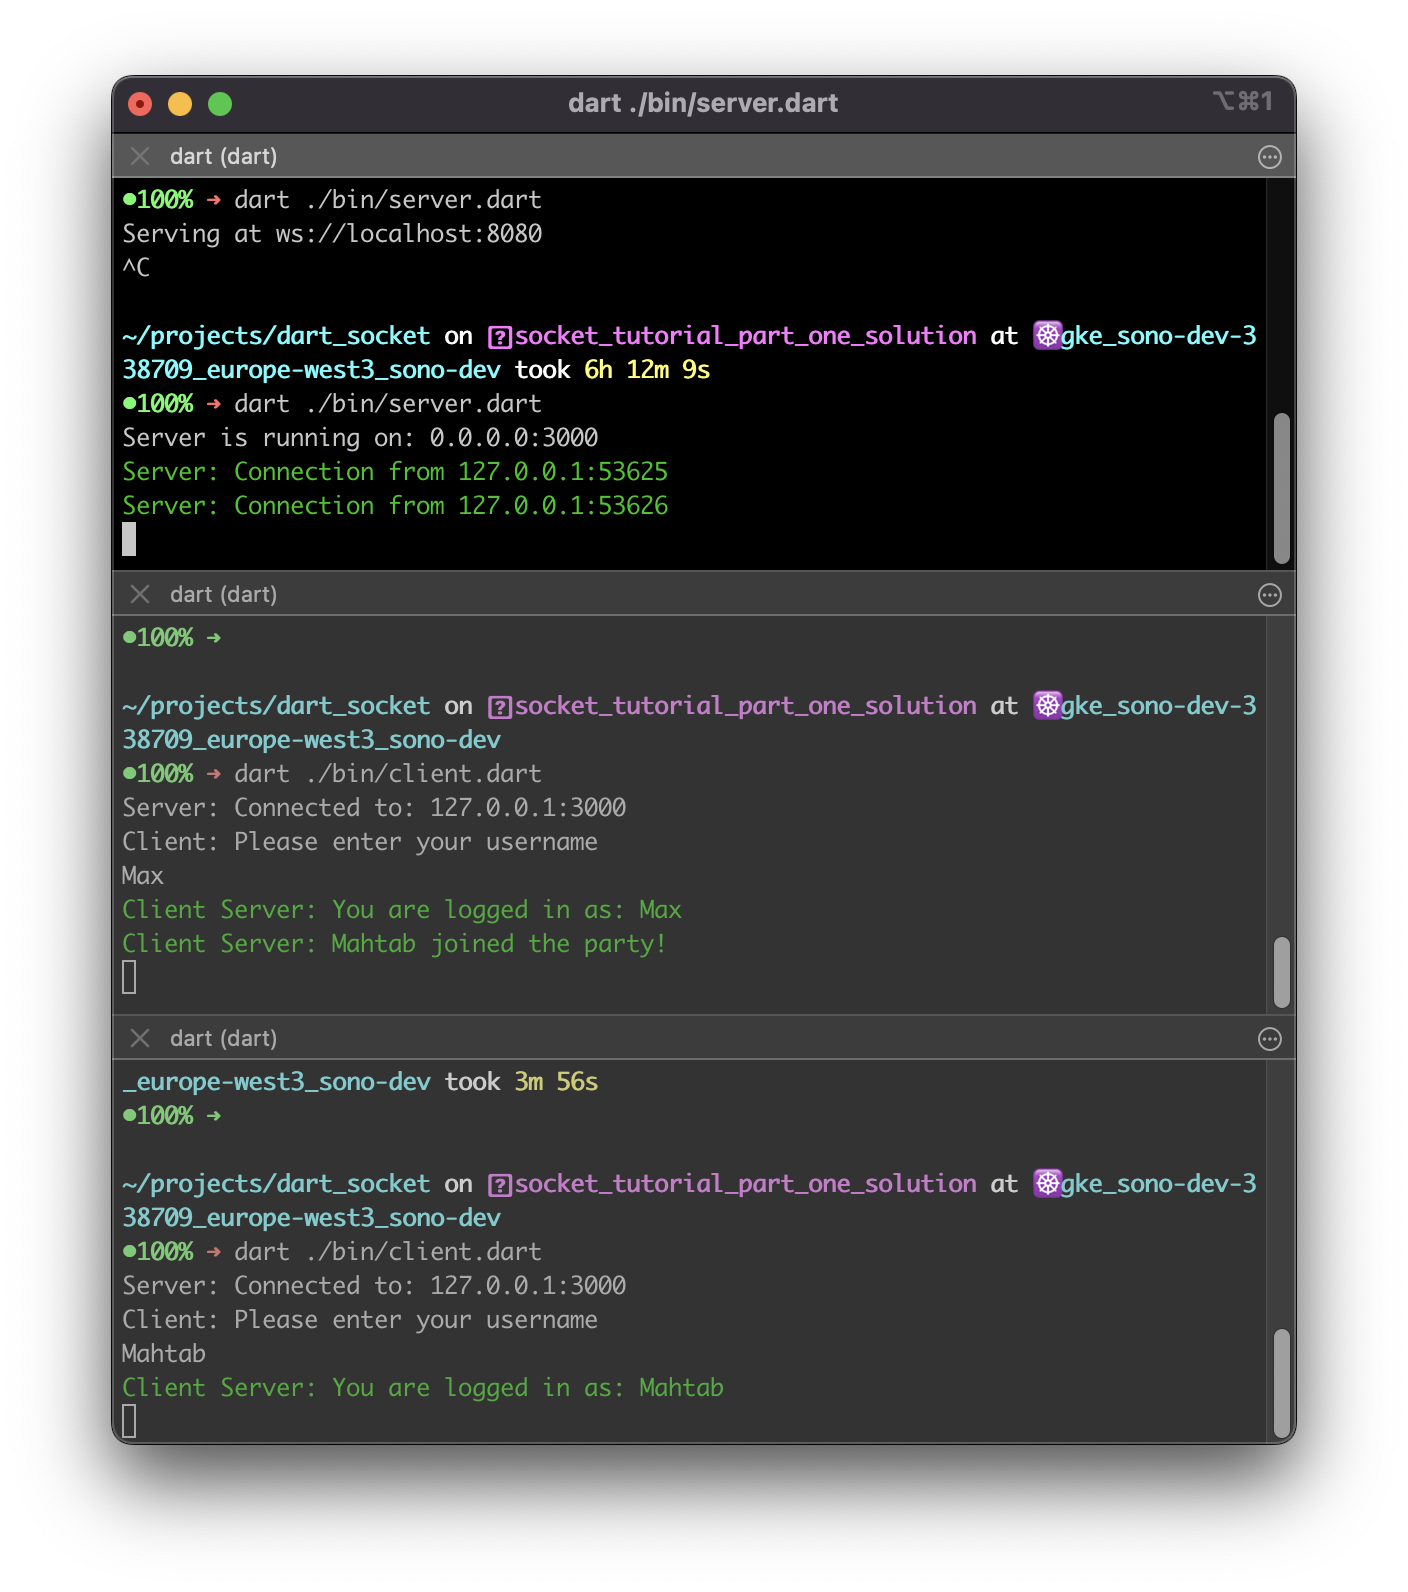Click 'Connected to: 127.0.0.1:3000' in middle pane

[x=430, y=808]
